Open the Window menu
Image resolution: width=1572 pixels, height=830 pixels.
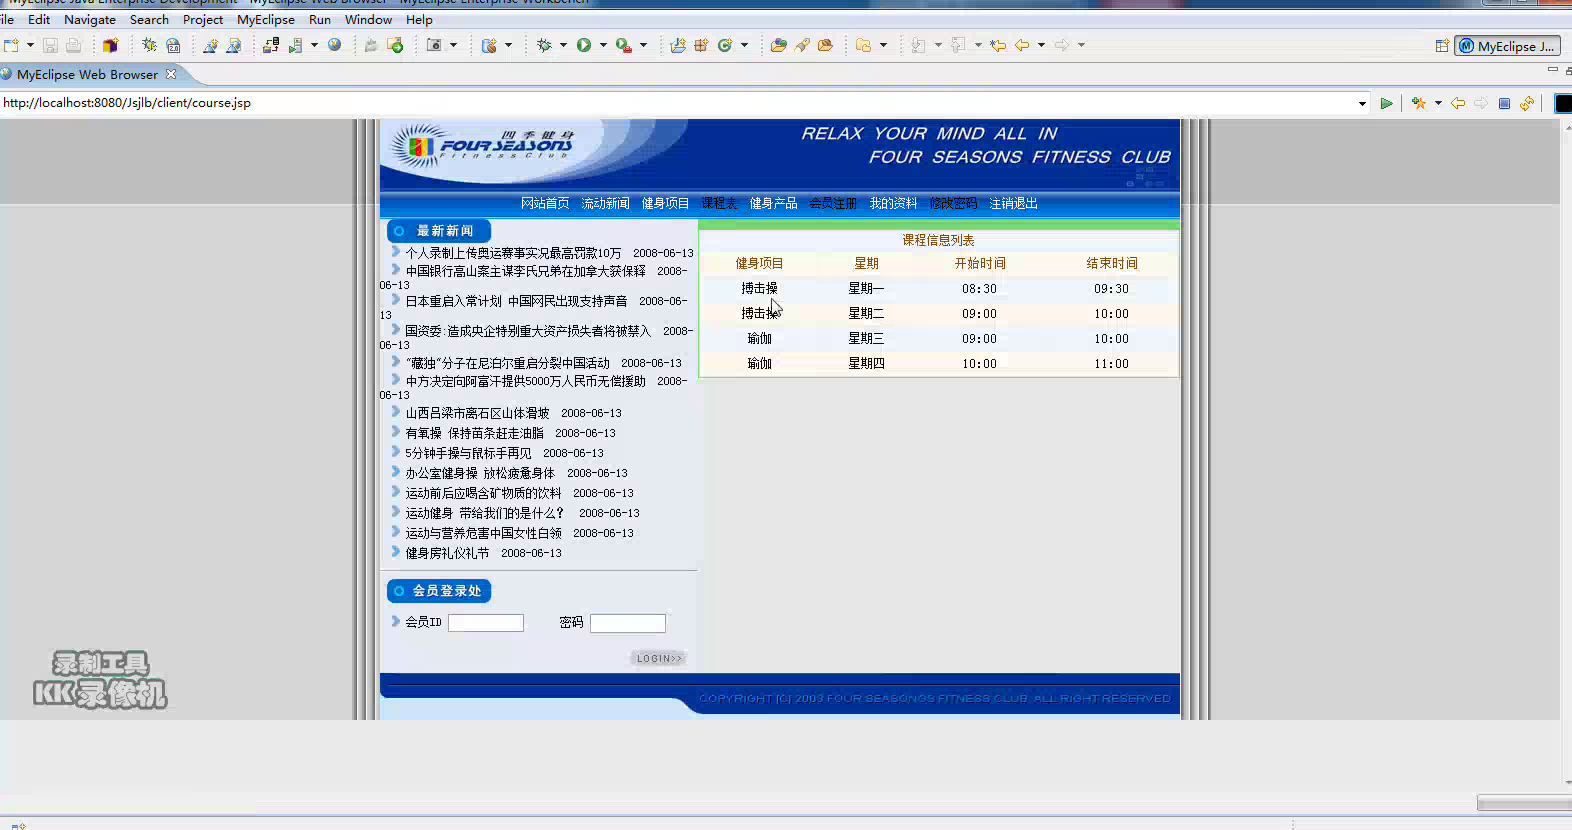point(368,20)
